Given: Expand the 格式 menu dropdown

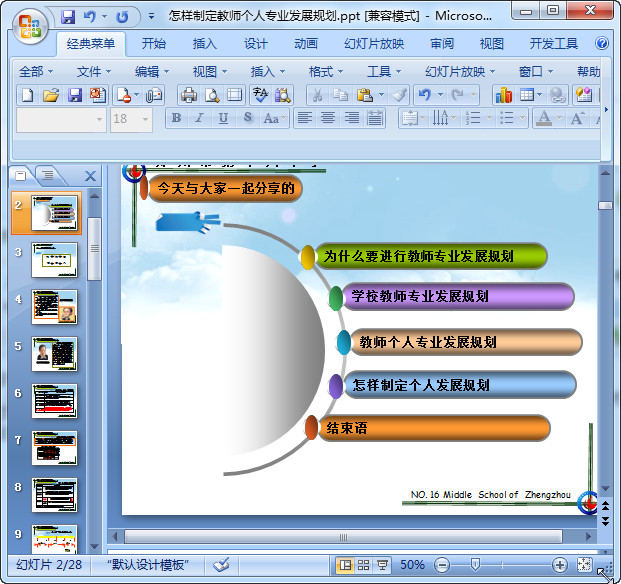Looking at the screenshot, I should pyautogui.click(x=326, y=72).
